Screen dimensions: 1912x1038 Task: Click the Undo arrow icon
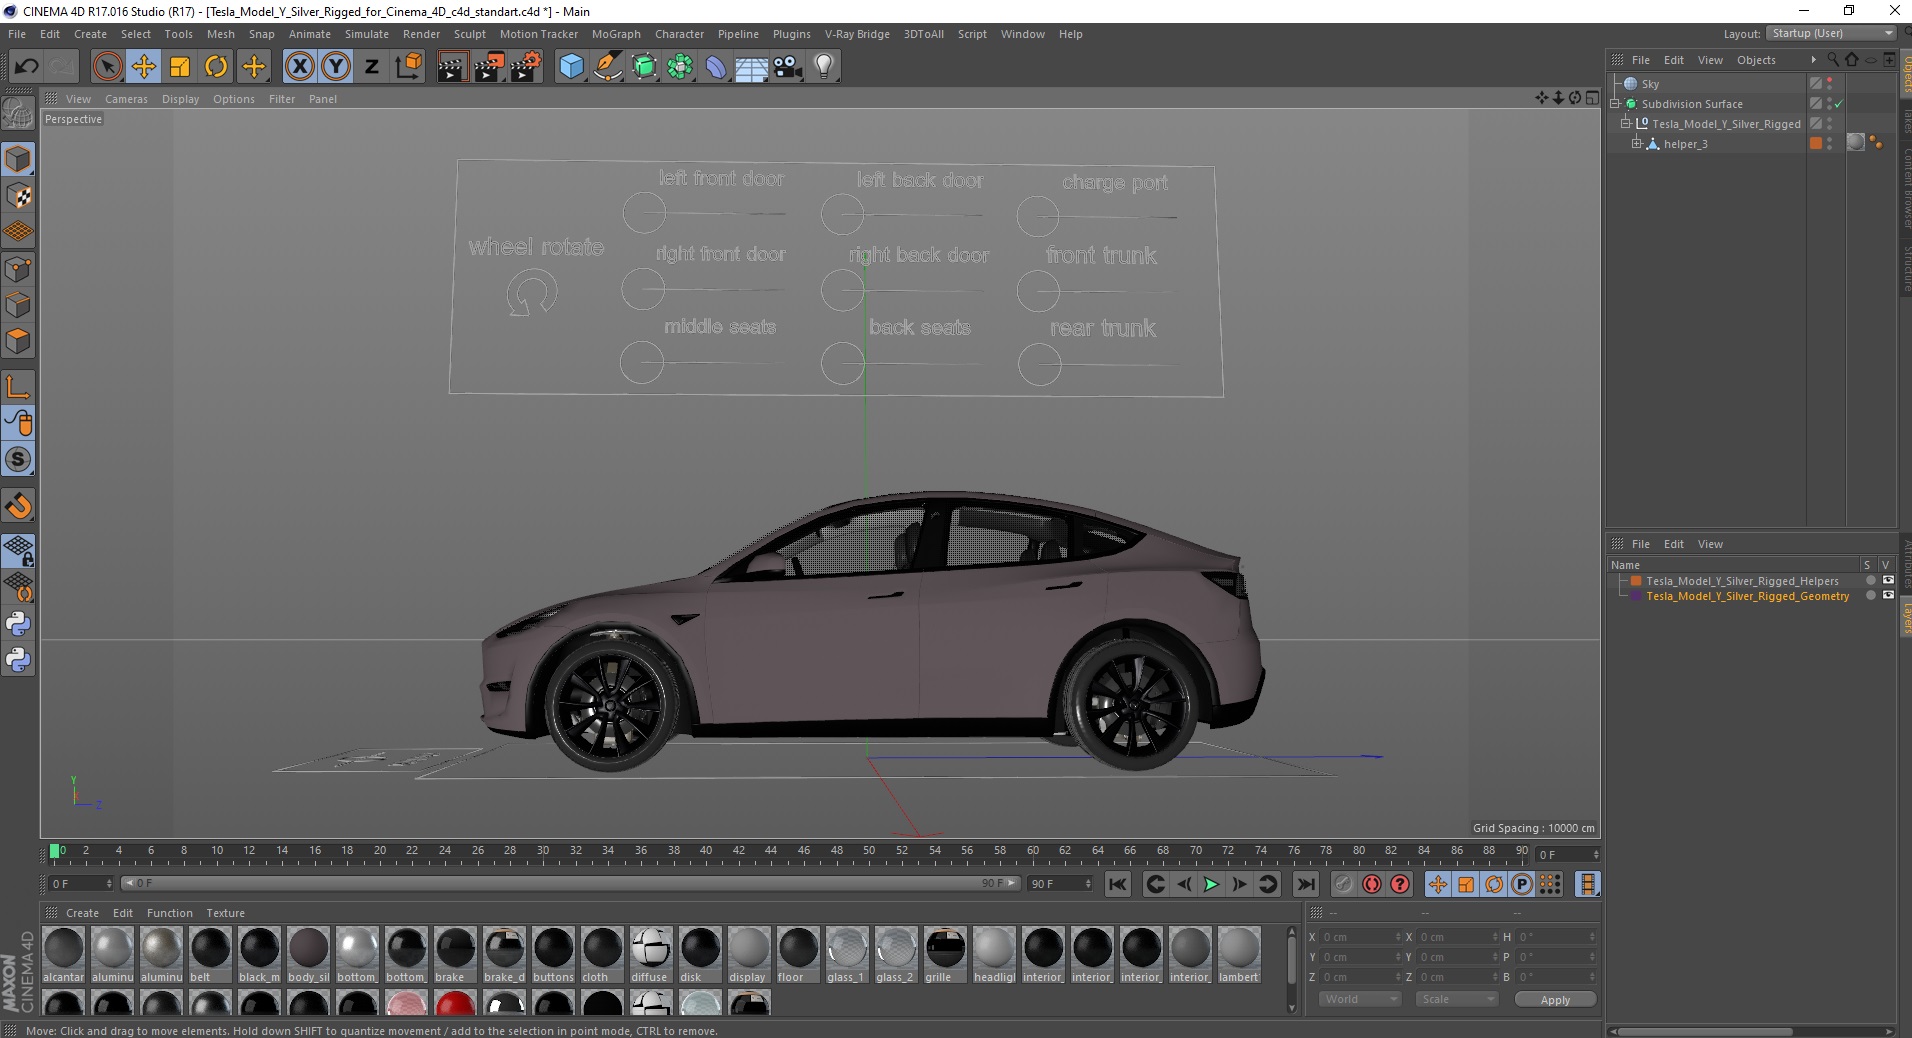click(x=27, y=67)
